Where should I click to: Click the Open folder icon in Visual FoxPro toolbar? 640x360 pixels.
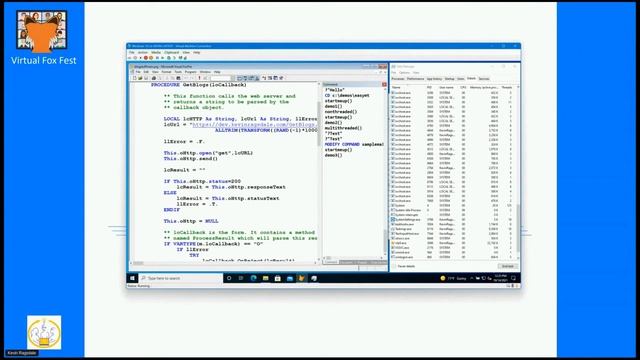point(140,78)
